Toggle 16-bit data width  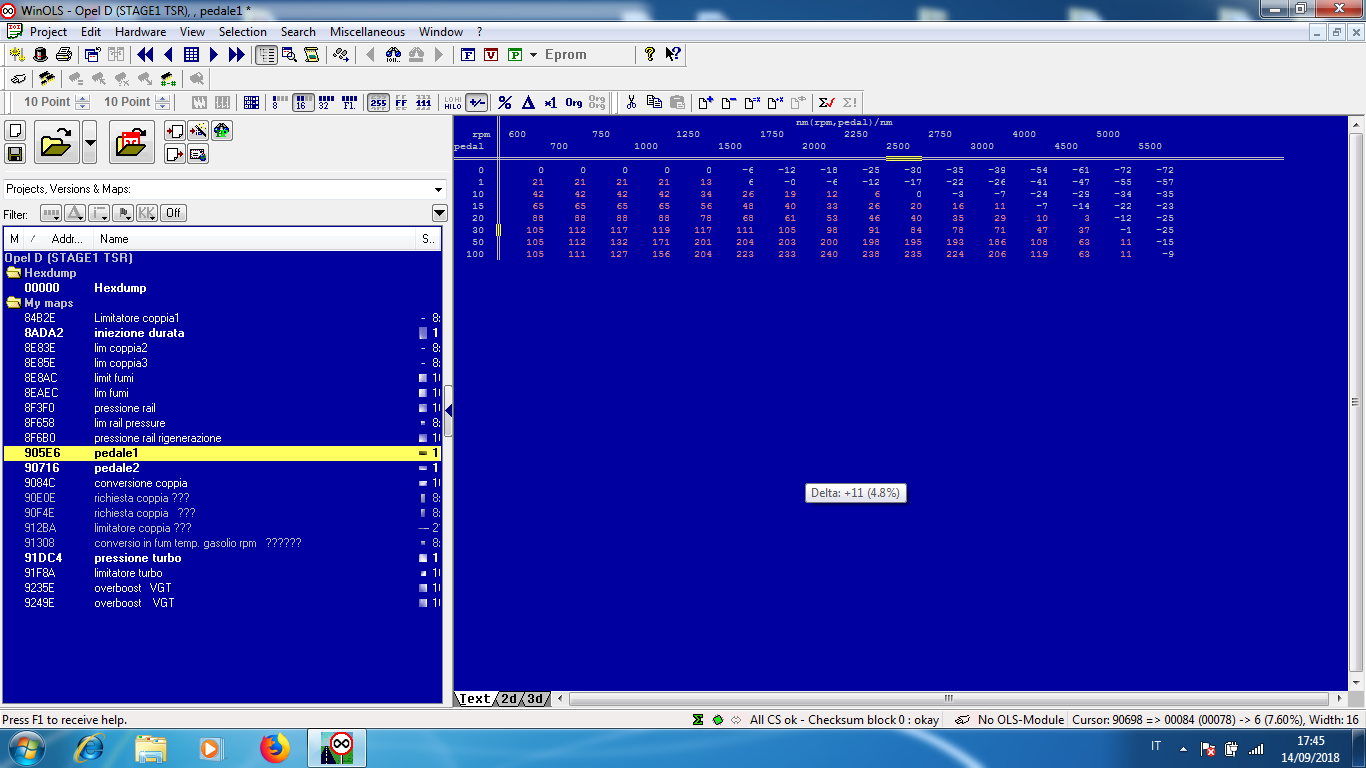click(303, 102)
